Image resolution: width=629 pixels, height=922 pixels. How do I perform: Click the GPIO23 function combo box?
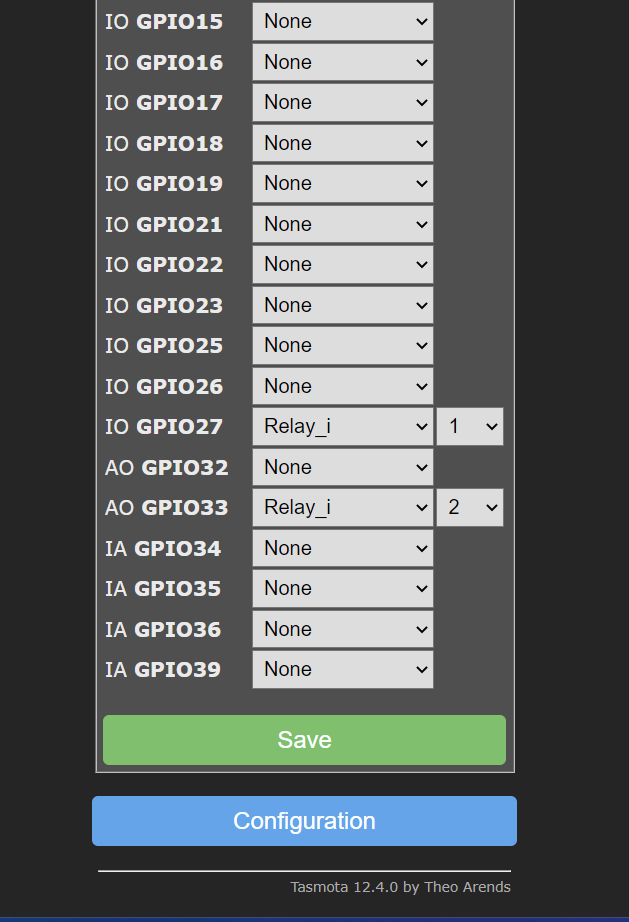[342, 305]
